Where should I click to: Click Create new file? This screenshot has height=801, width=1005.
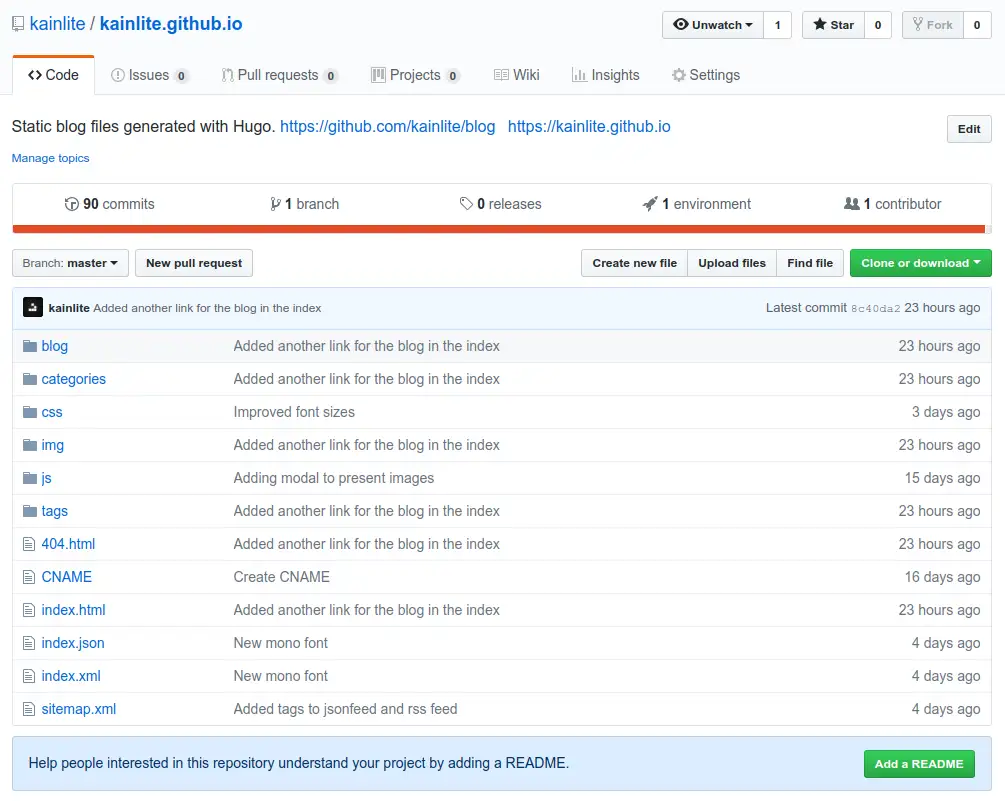click(635, 263)
